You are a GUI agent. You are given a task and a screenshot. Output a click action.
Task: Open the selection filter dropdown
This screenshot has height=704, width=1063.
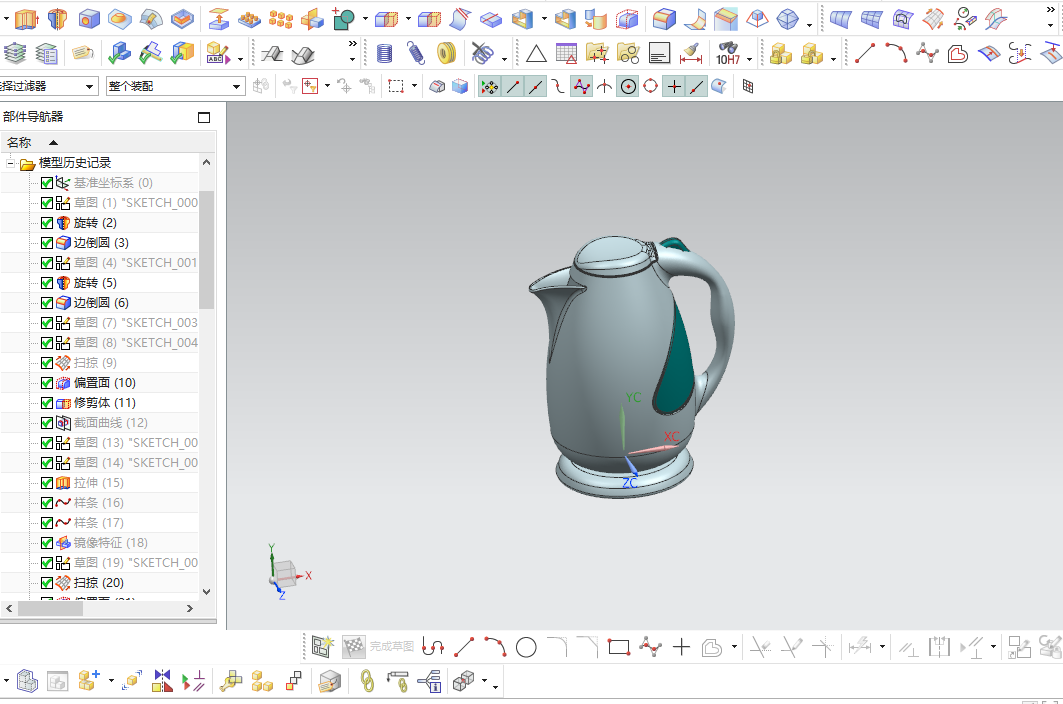[x=89, y=87]
